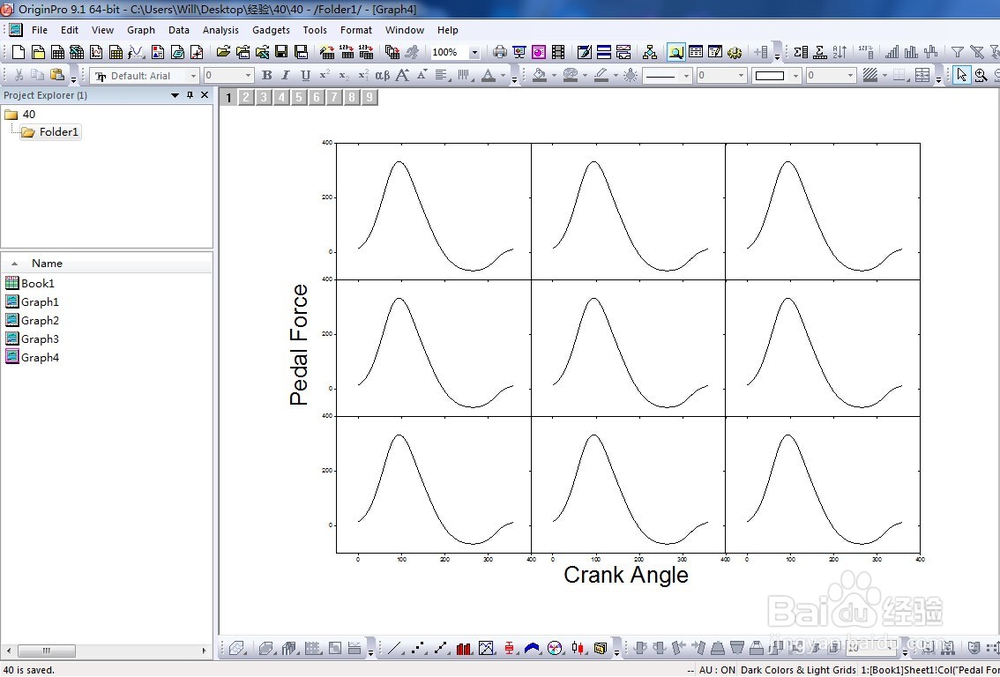
Task: Open the Default: Arial font dropdown
Action: coord(193,76)
